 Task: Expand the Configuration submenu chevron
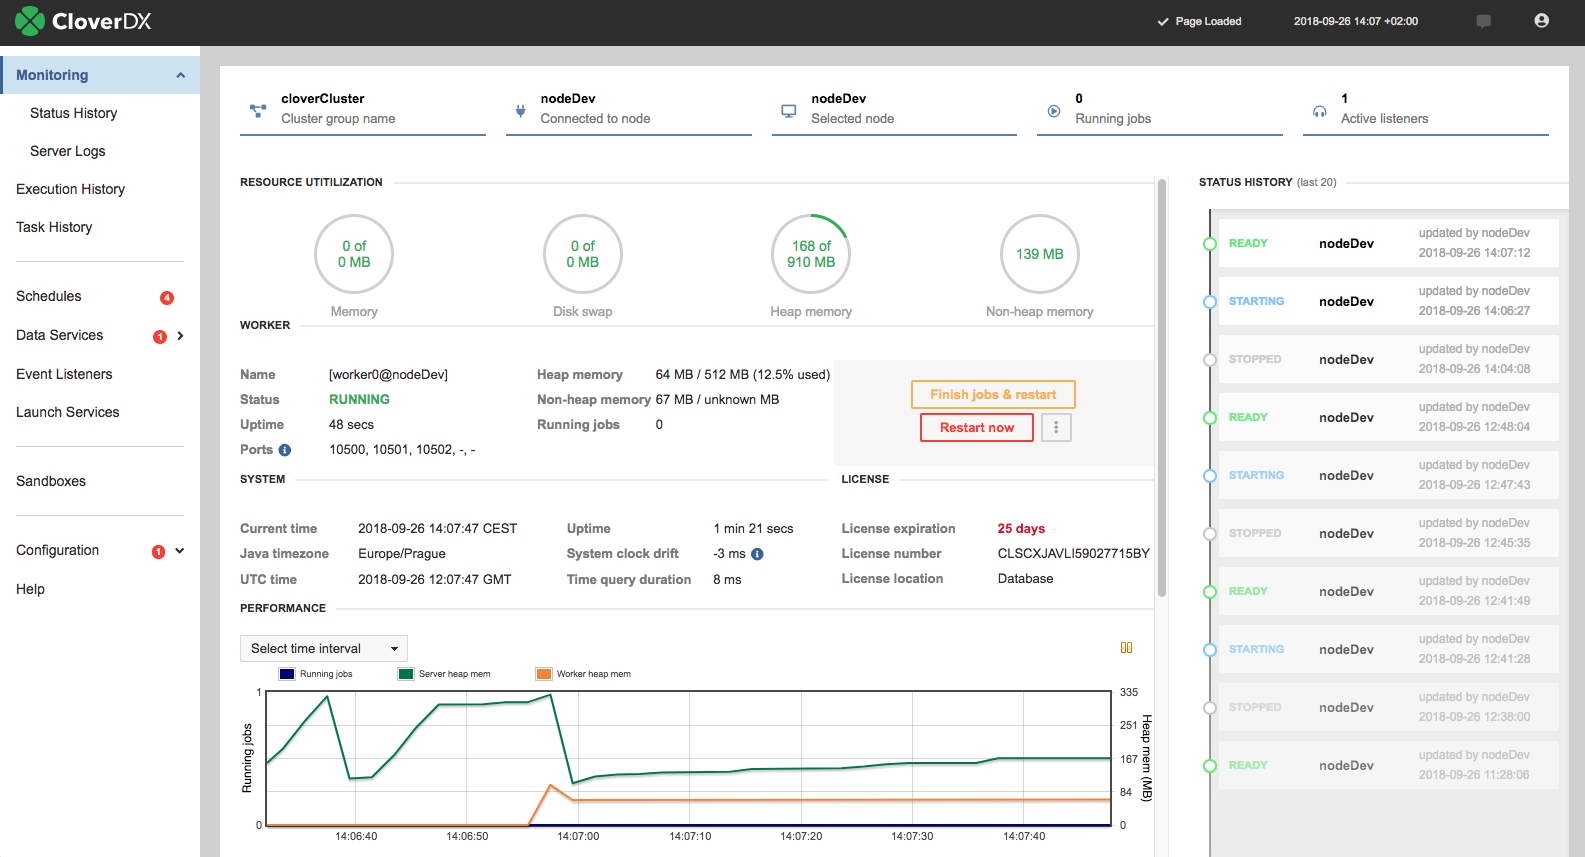point(180,551)
